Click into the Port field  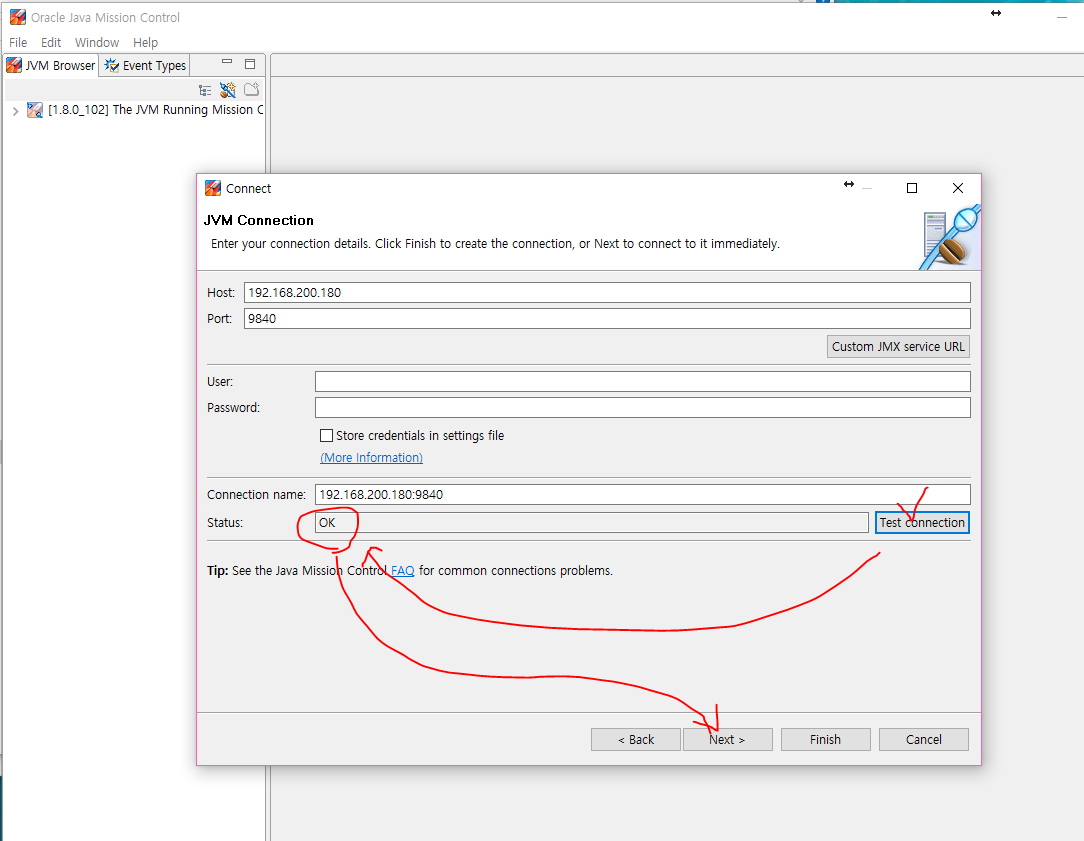pyautogui.click(x=607, y=319)
